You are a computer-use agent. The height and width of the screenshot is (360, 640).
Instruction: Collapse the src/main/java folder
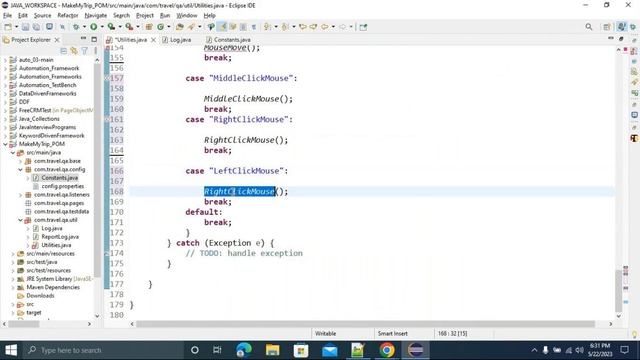pos(13,153)
